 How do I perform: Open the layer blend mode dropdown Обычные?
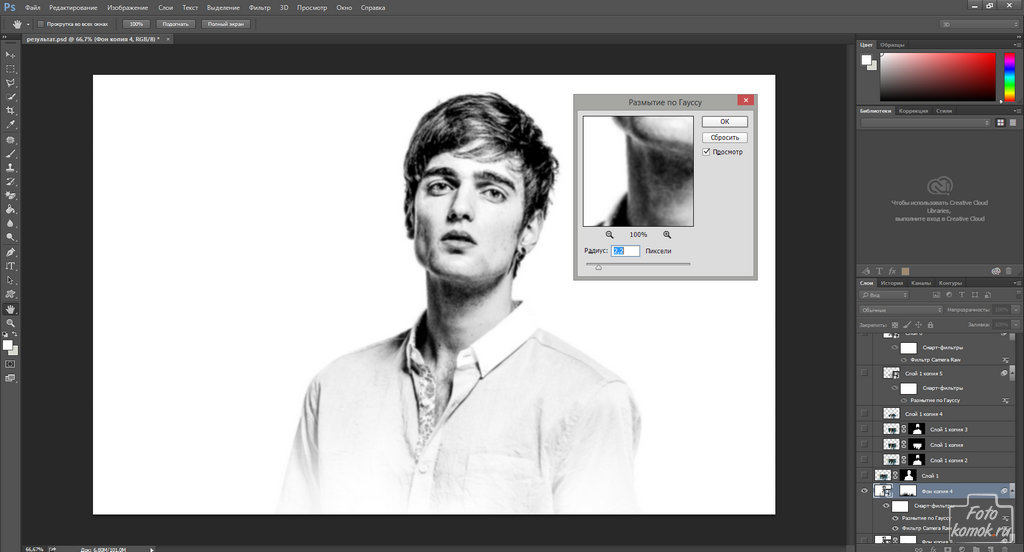[898, 310]
